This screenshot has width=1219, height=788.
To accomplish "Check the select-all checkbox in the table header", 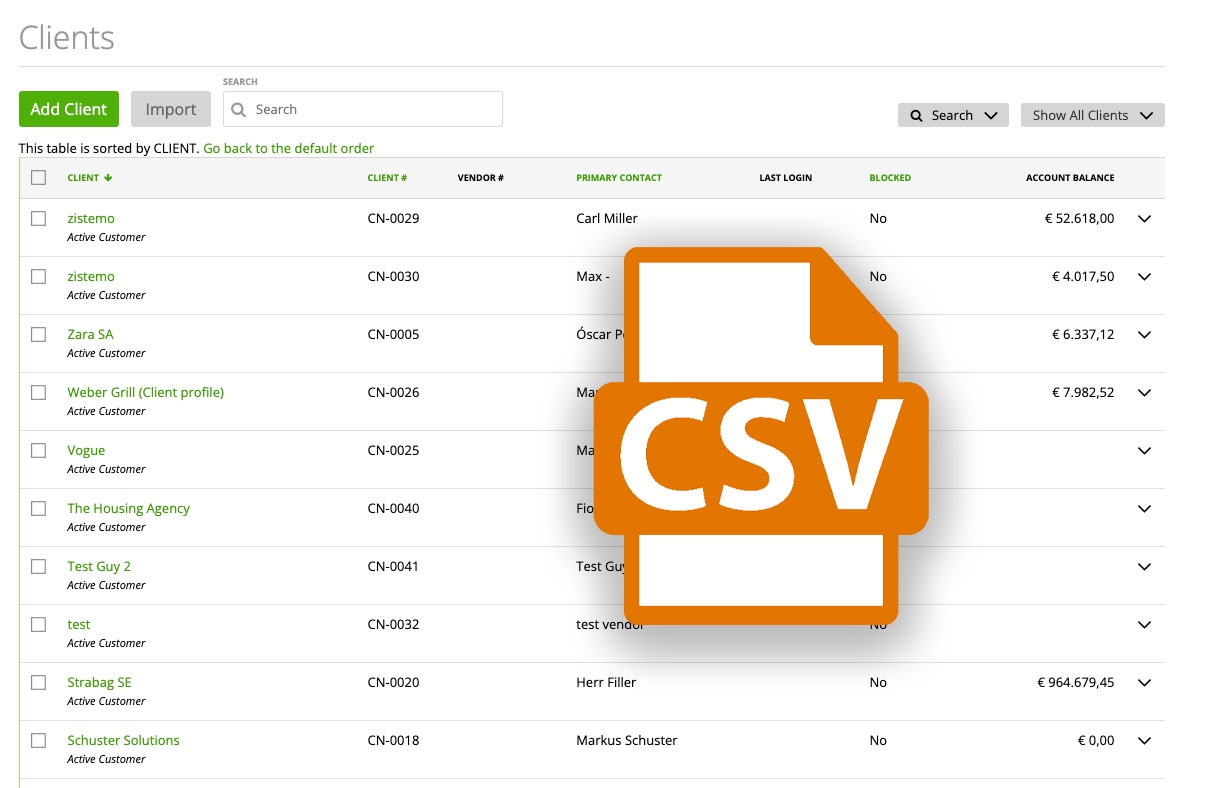I will [x=38, y=176].
